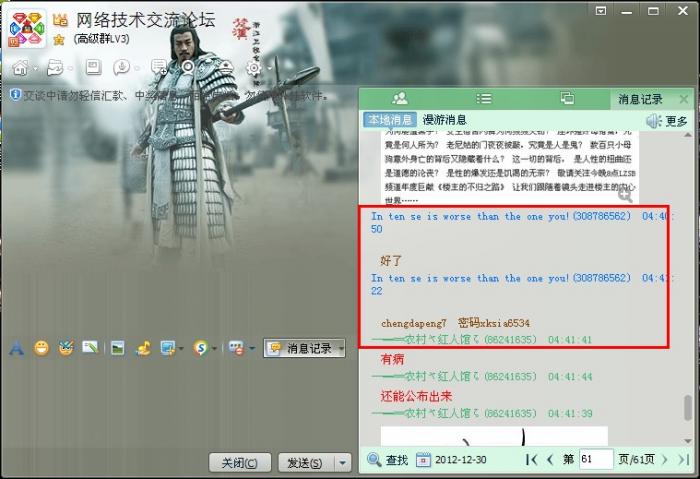The image size is (700, 479).
Task: Click the message text 有病
Action: [392, 359]
